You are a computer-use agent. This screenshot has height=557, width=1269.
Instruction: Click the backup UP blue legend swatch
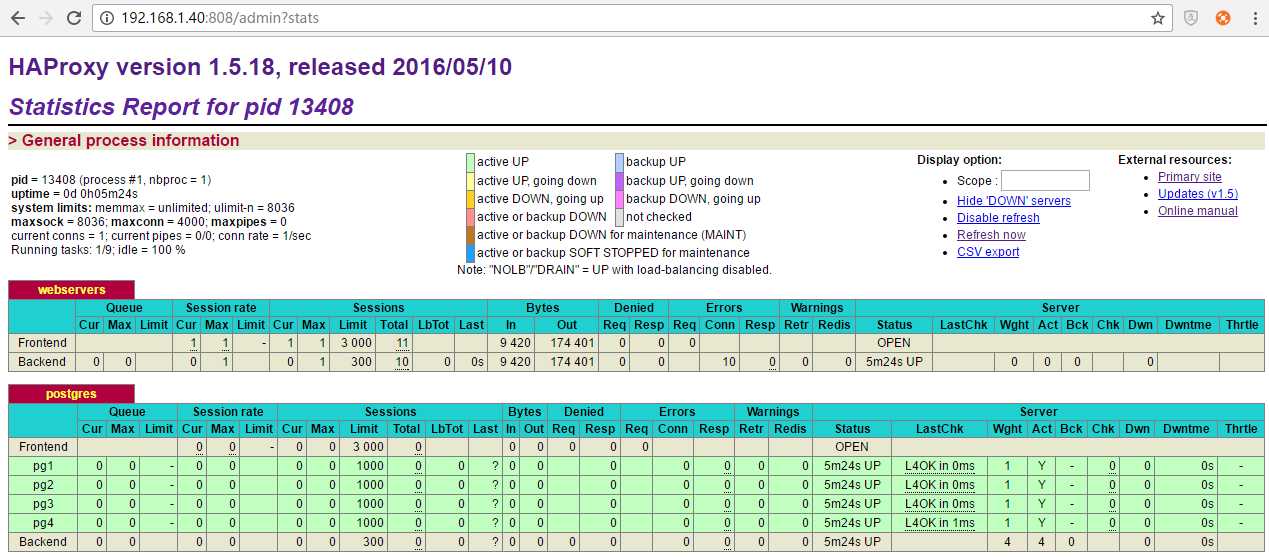coord(619,162)
